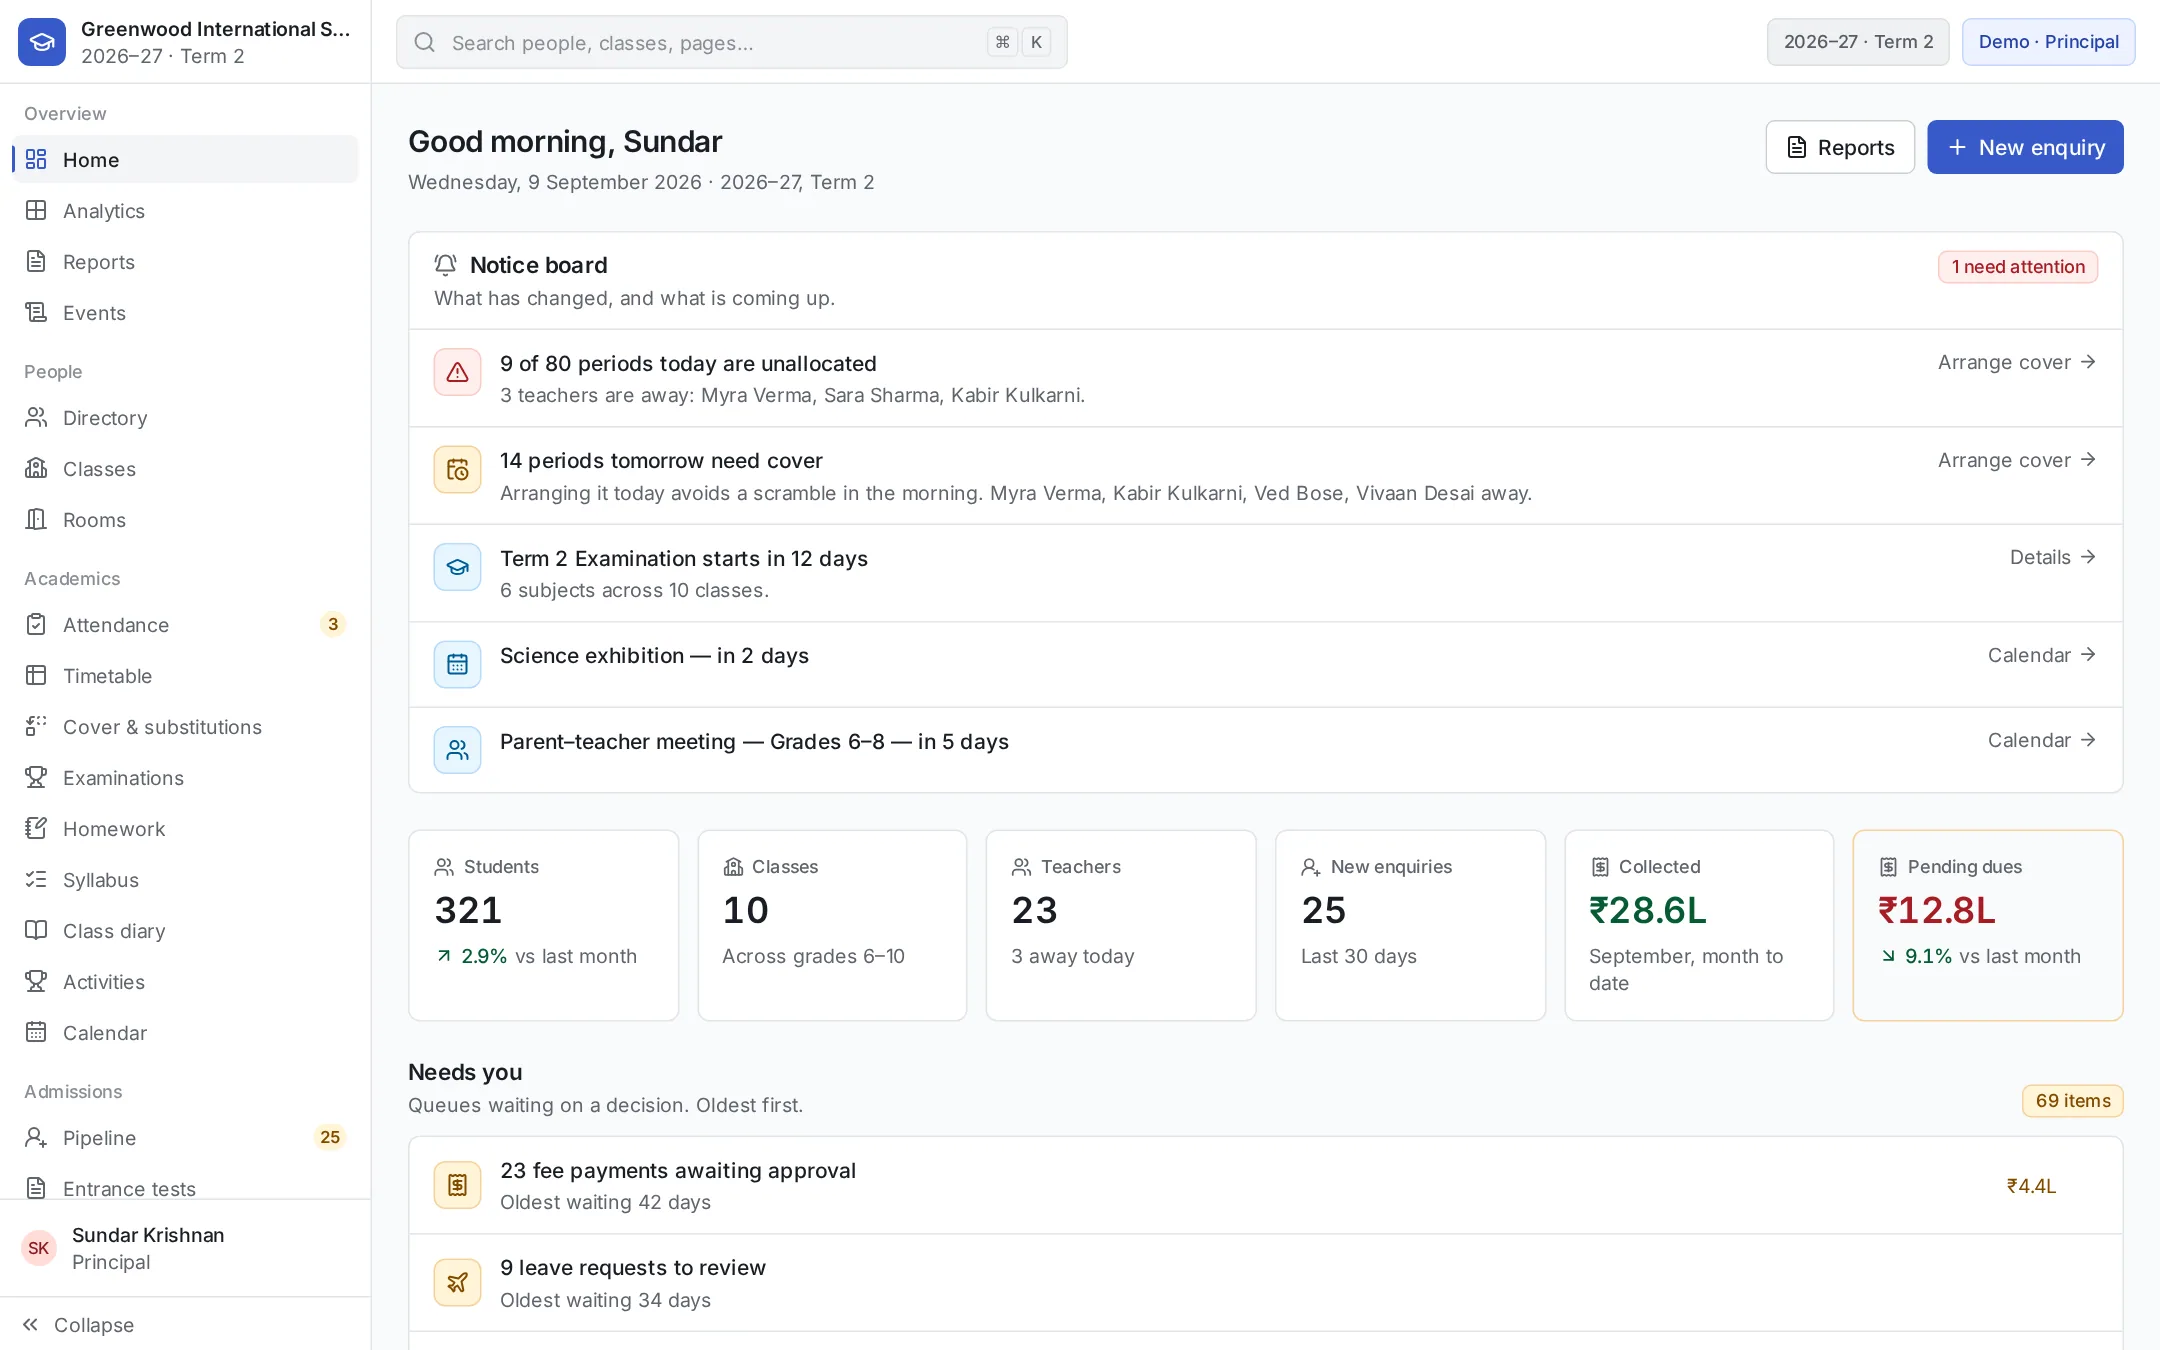Image resolution: width=2160 pixels, height=1350 pixels.
Task: Open the Pending dues stat card
Action: click(x=1988, y=925)
